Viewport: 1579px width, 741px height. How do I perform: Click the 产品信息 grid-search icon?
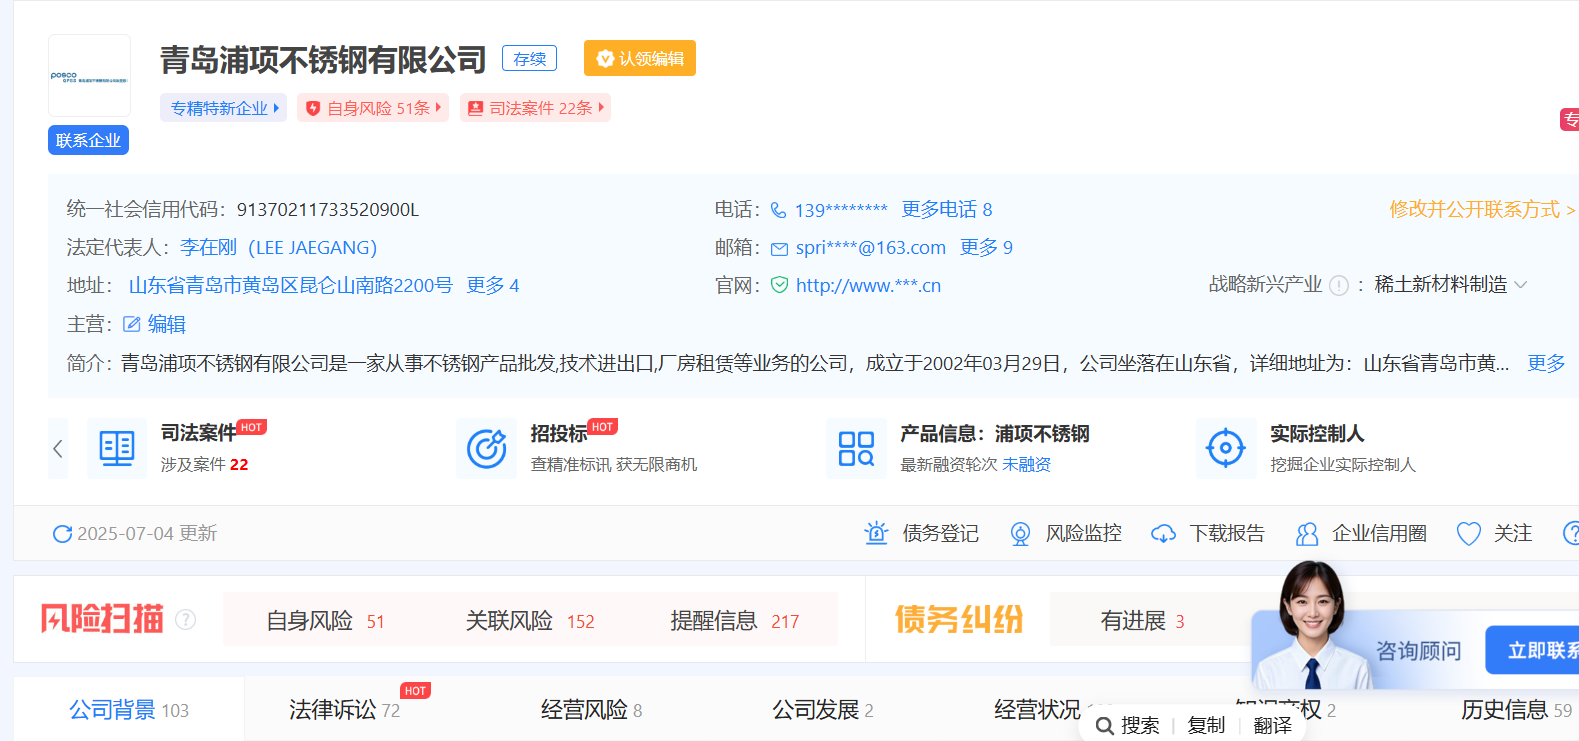856,448
